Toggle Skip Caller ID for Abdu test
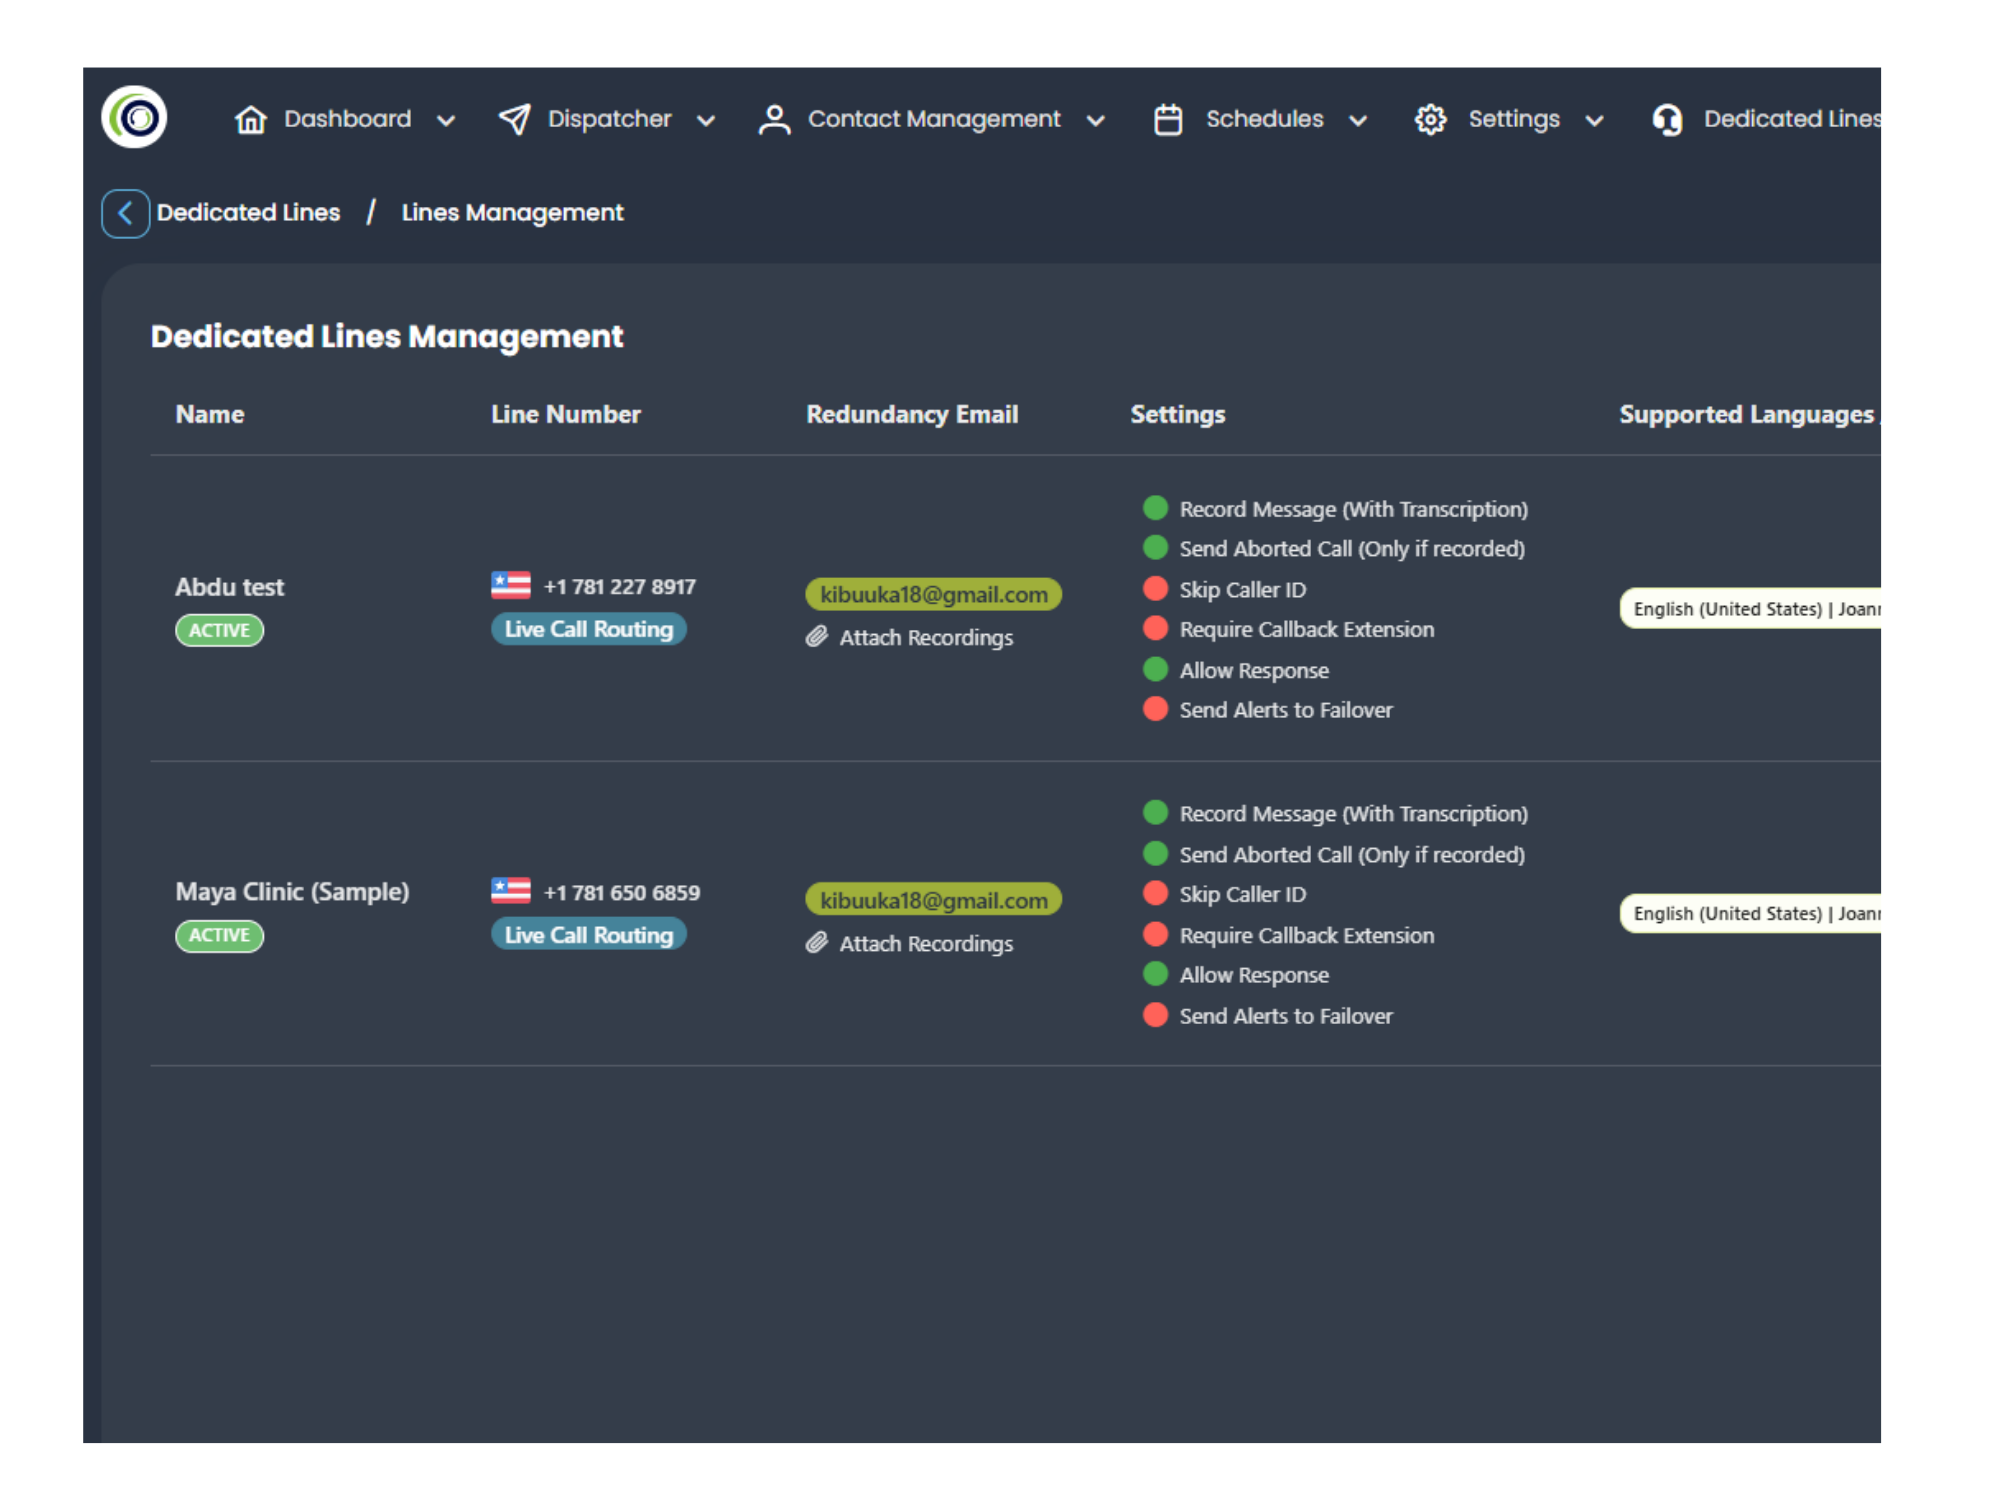The height and width of the screenshot is (1511, 2000). (x=1155, y=589)
